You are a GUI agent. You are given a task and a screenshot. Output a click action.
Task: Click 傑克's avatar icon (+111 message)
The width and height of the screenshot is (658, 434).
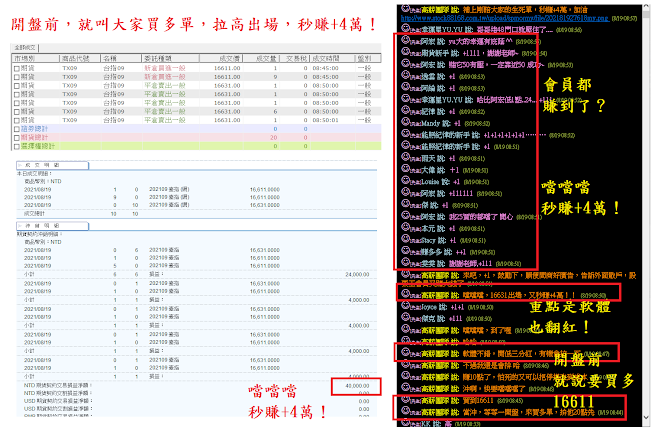tap(405, 317)
